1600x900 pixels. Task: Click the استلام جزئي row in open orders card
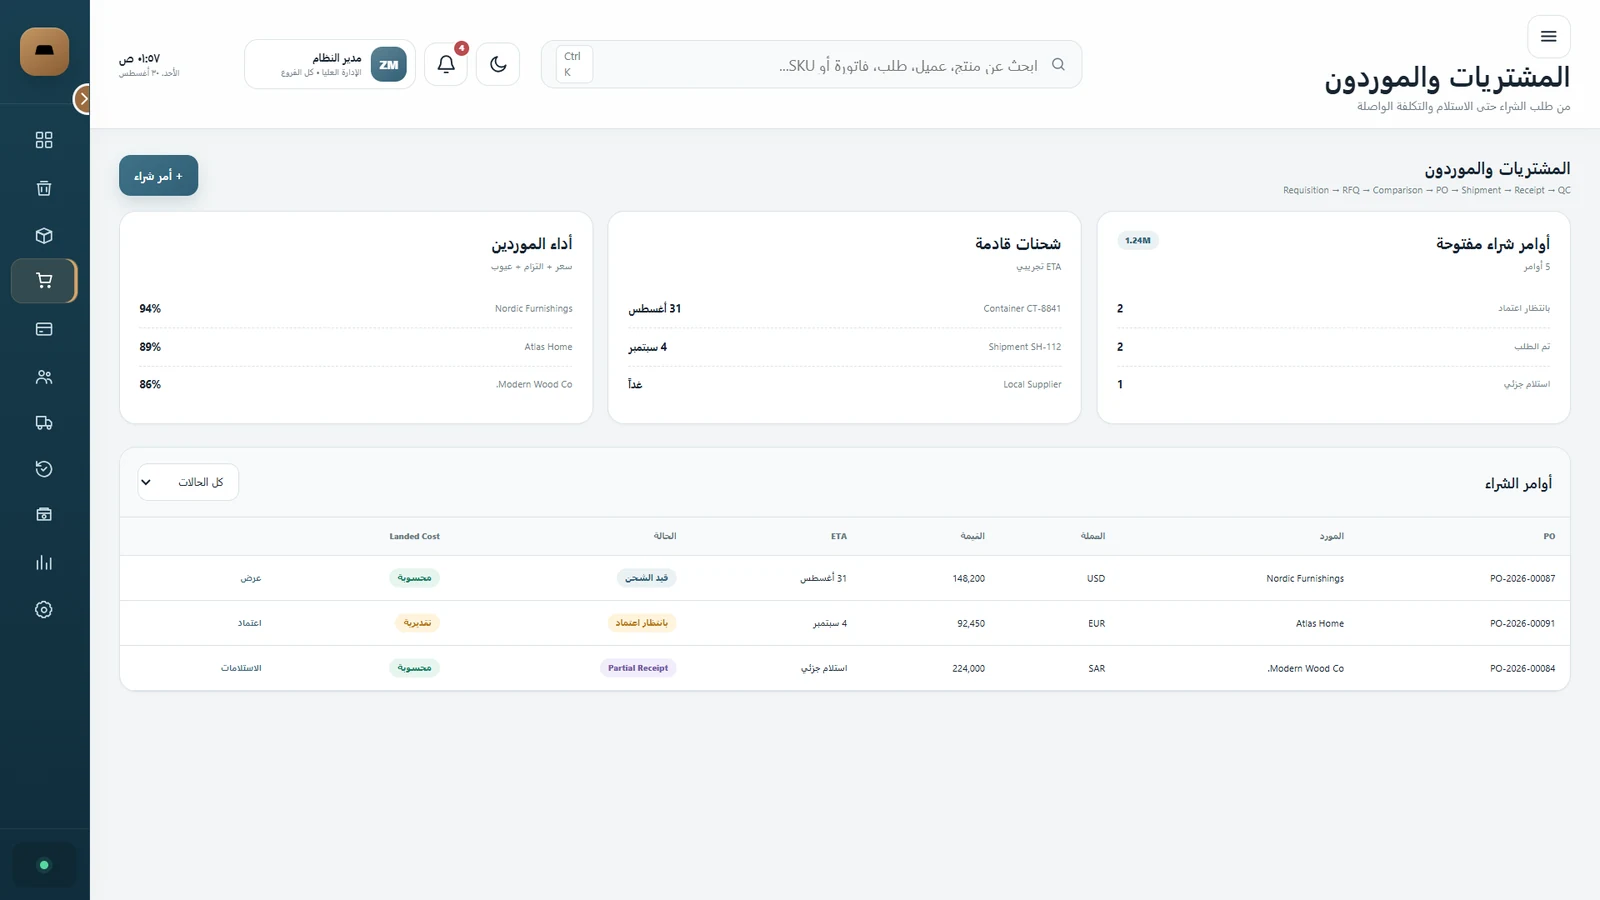tap(1333, 385)
